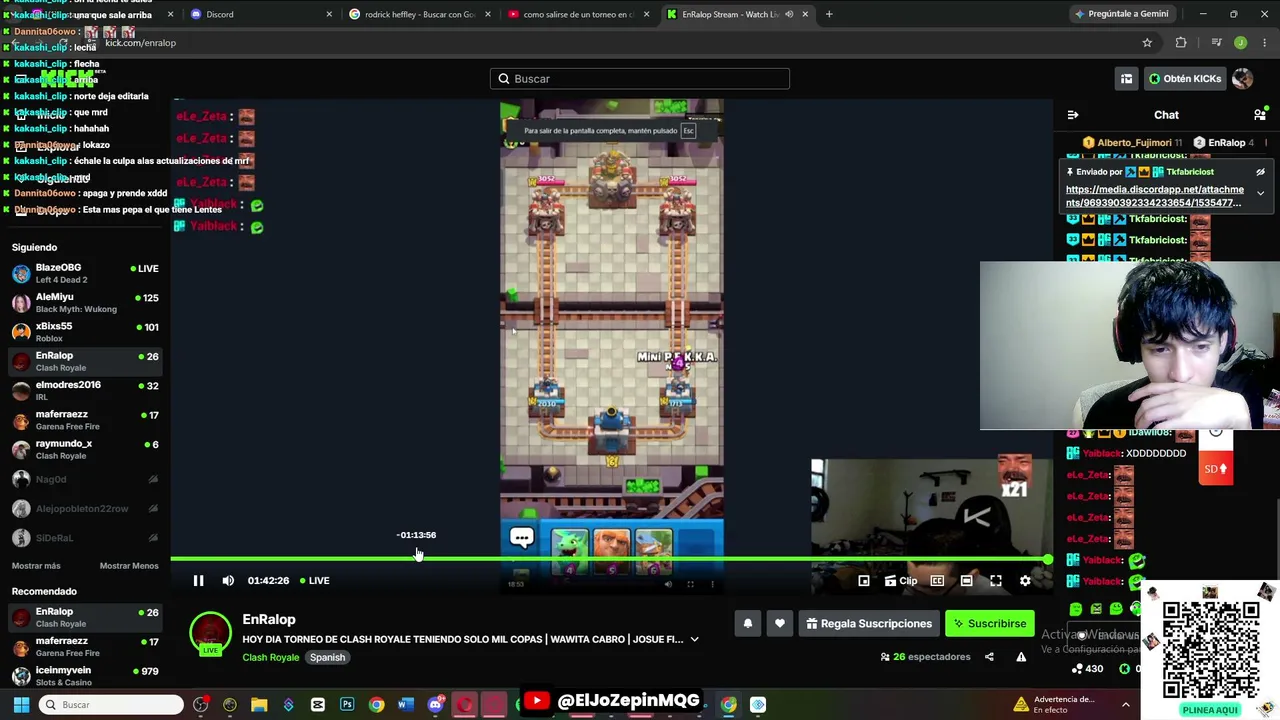The height and width of the screenshot is (720, 1280).
Task: Expand the pinned message chevron
Action: click(x=1260, y=193)
